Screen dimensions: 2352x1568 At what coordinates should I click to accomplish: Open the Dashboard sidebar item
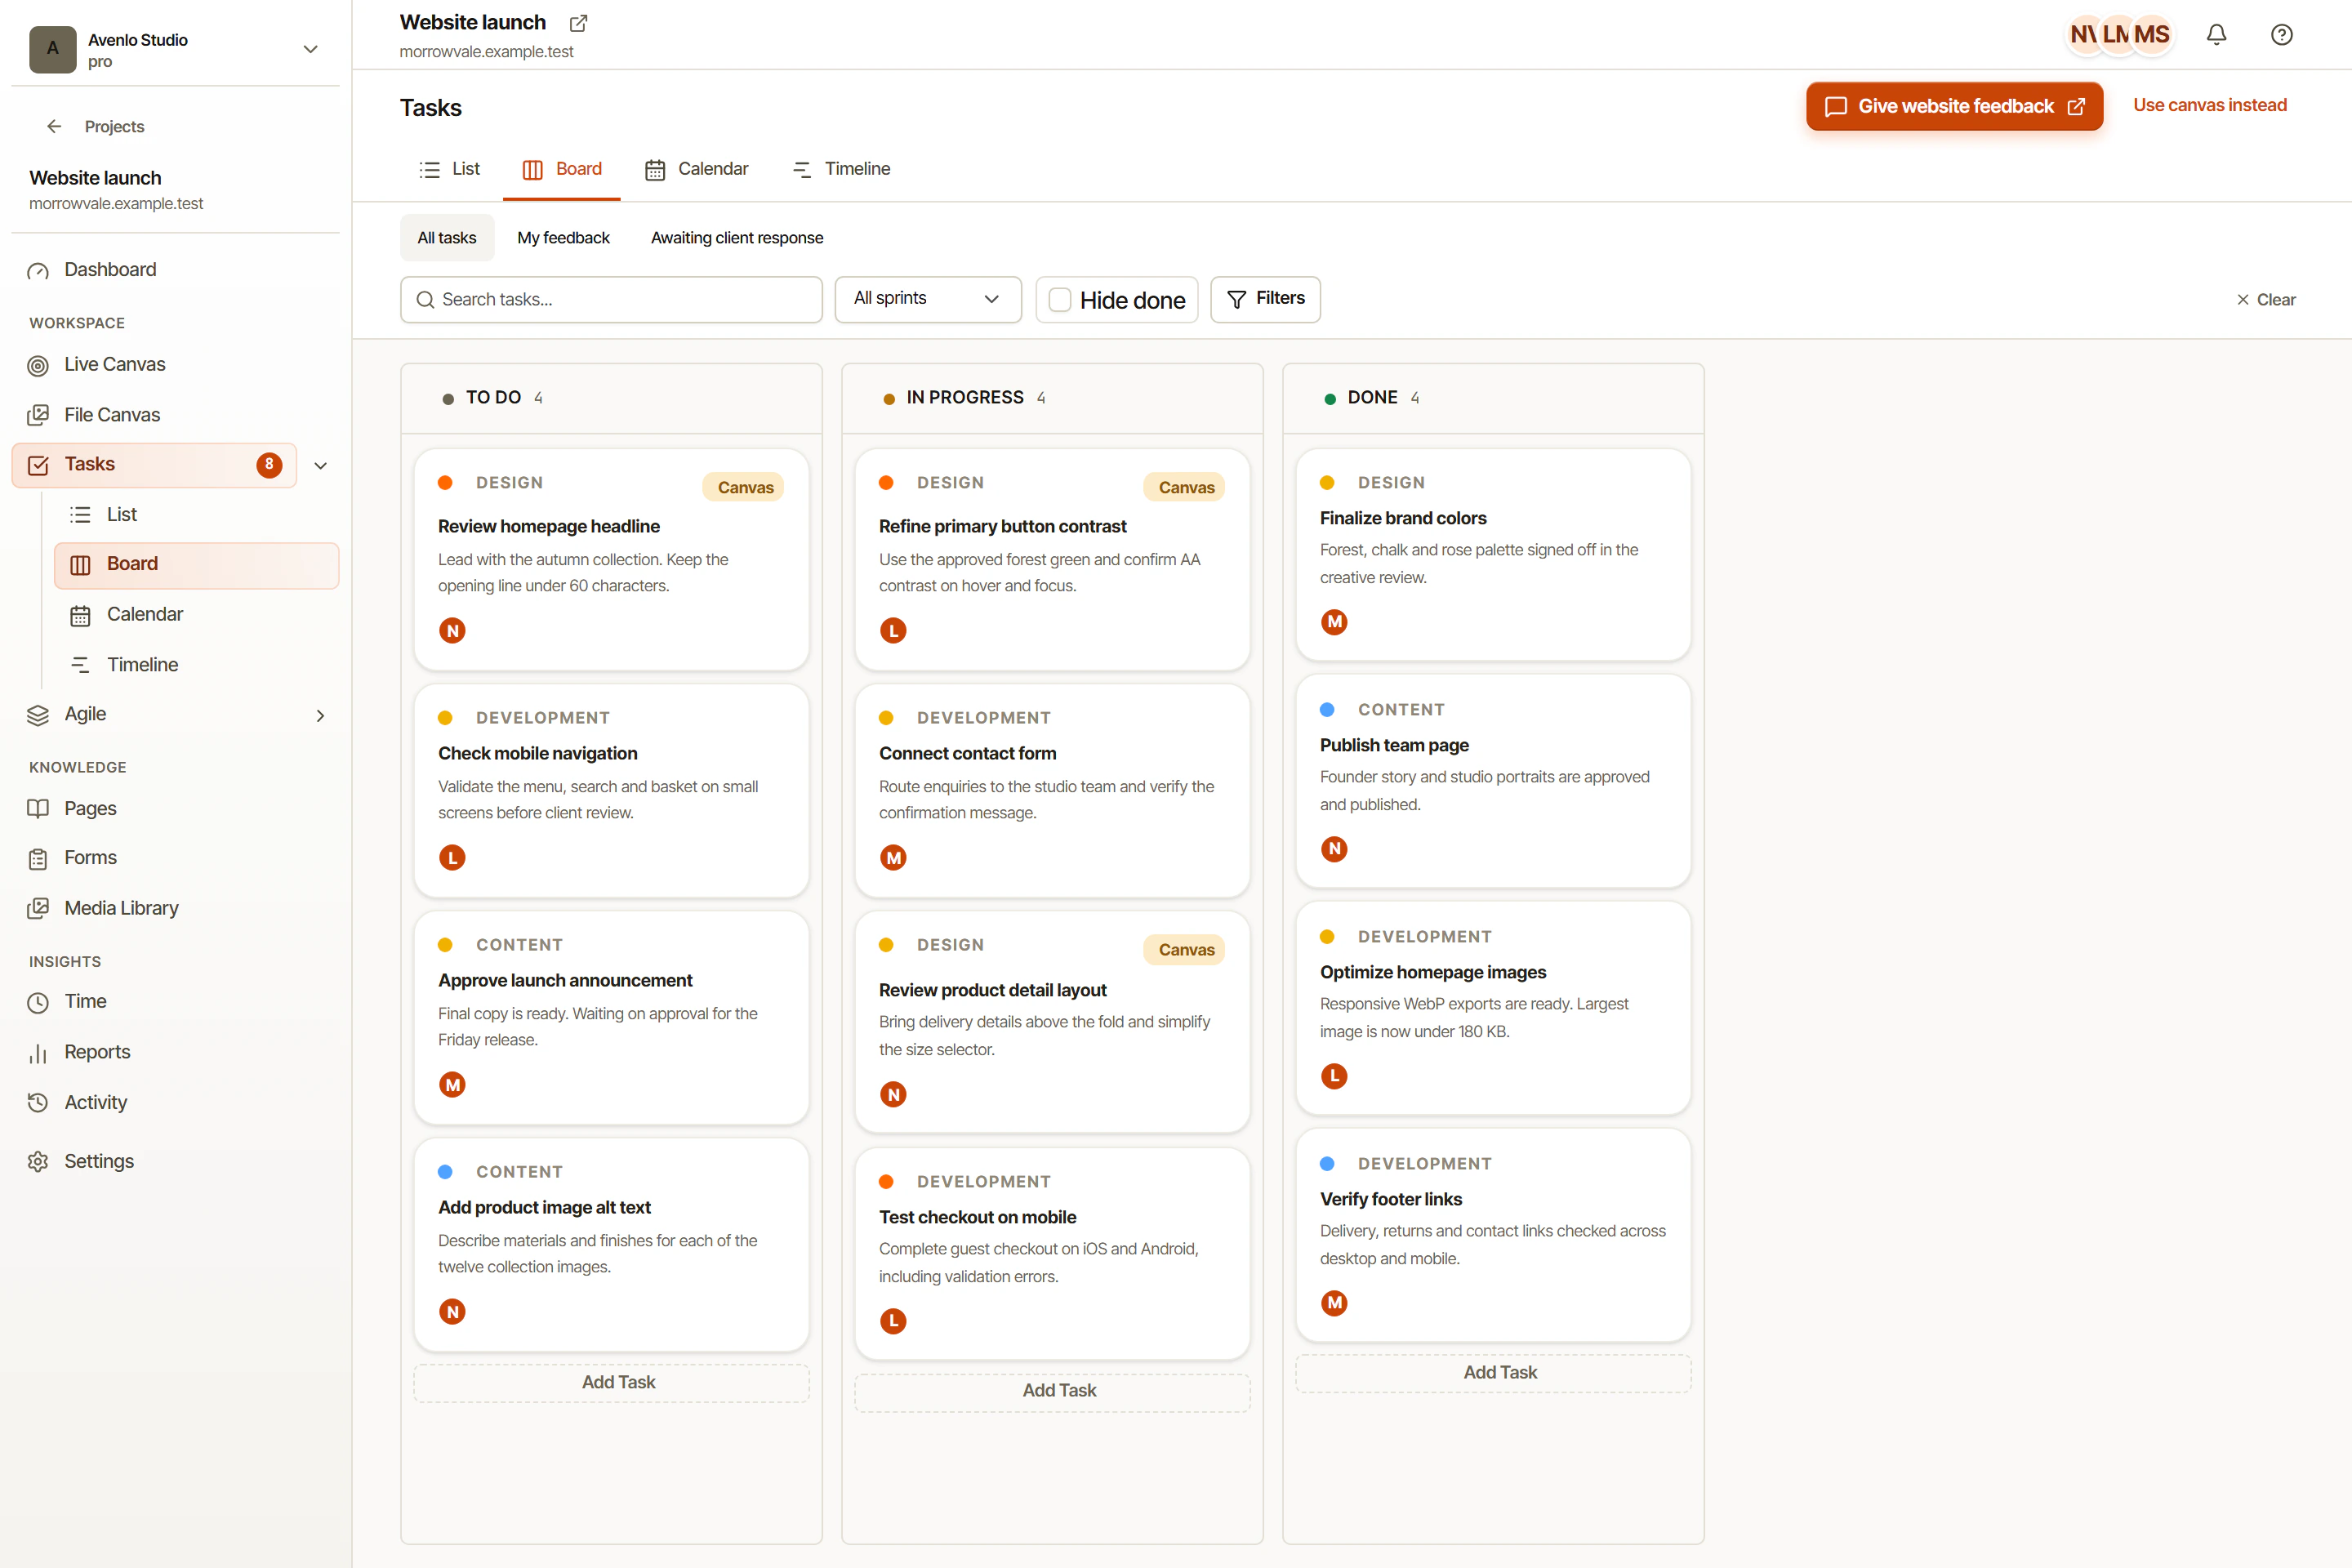[x=175, y=270]
